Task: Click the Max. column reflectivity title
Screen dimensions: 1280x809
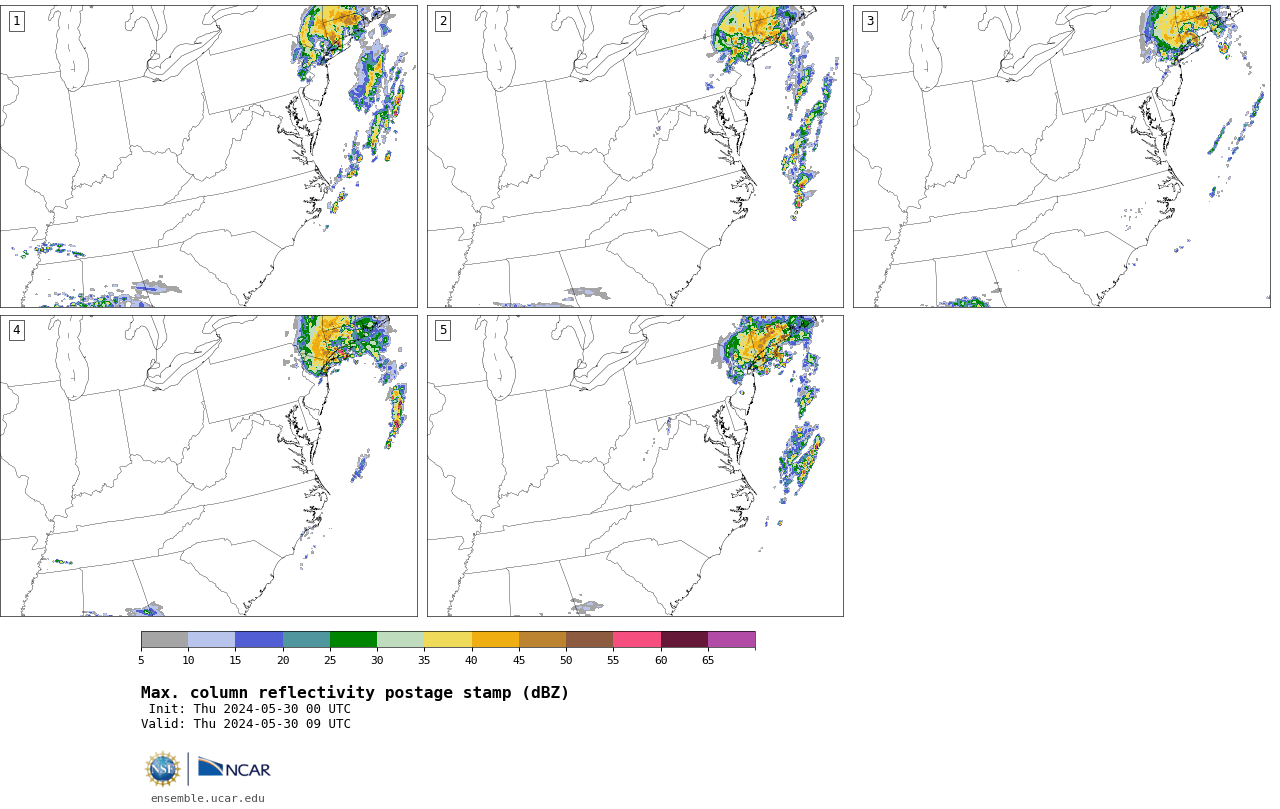Action: [x=355, y=693]
